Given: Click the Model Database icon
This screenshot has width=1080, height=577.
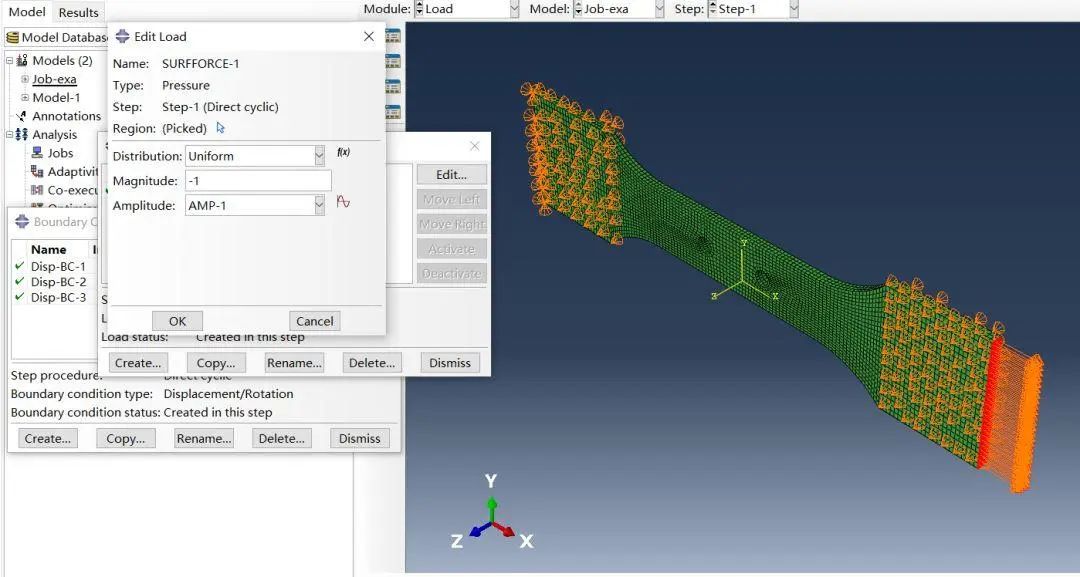Looking at the screenshot, I should coord(12,37).
